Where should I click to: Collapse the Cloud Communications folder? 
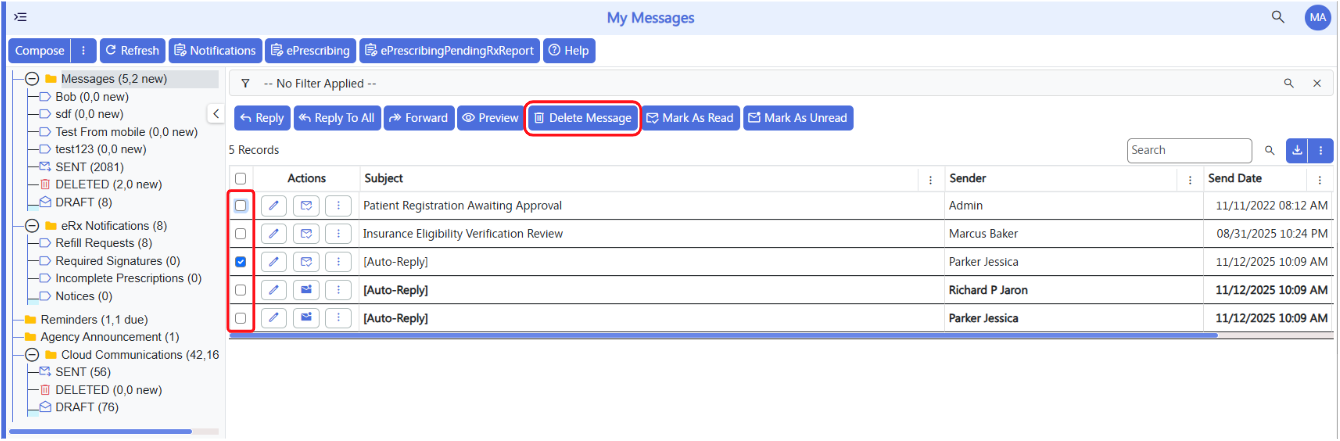[32, 355]
